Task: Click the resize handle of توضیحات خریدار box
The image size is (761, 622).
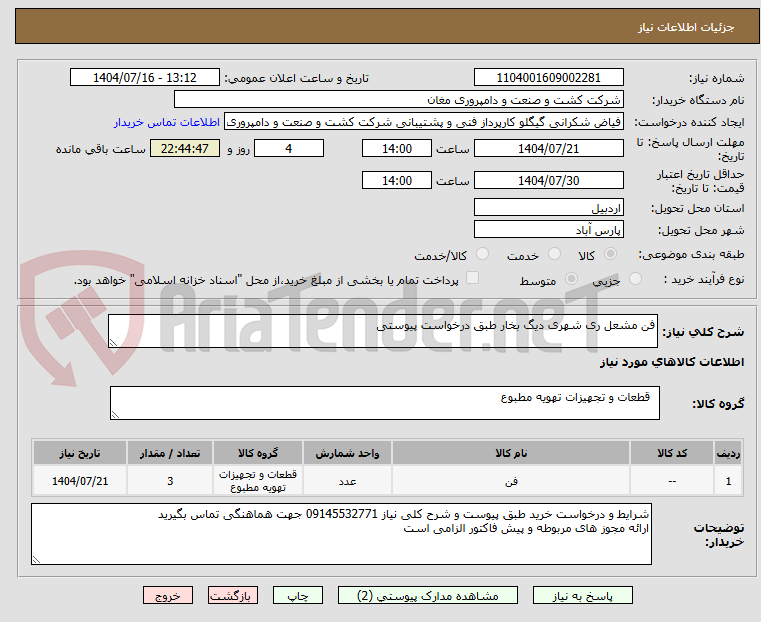Action: point(36,559)
